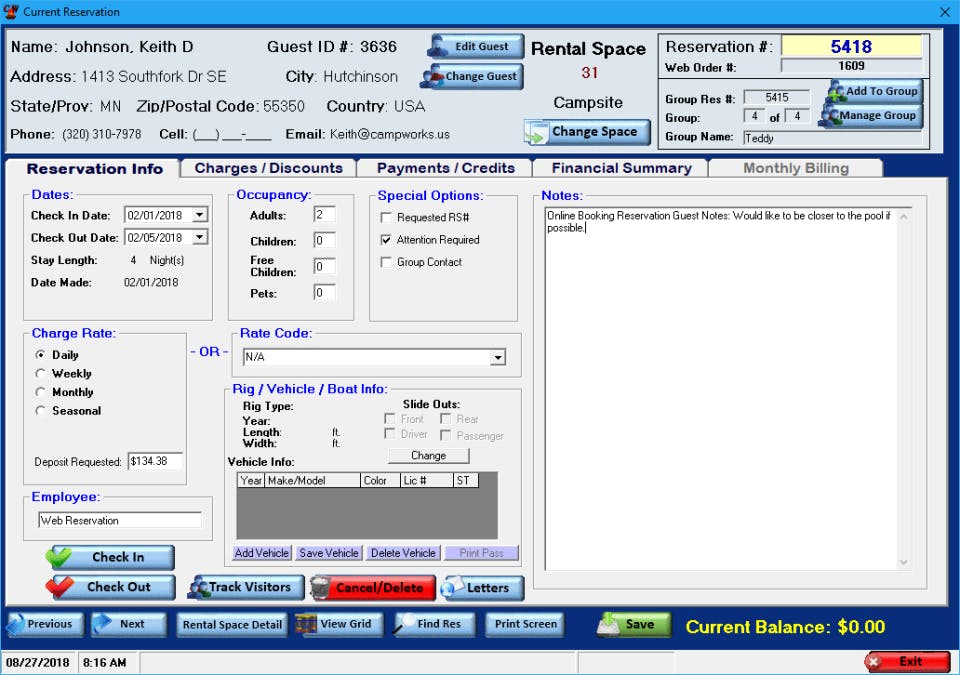Click the Change Guest people icon
This screenshot has height=675, width=960.
click(x=432, y=77)
